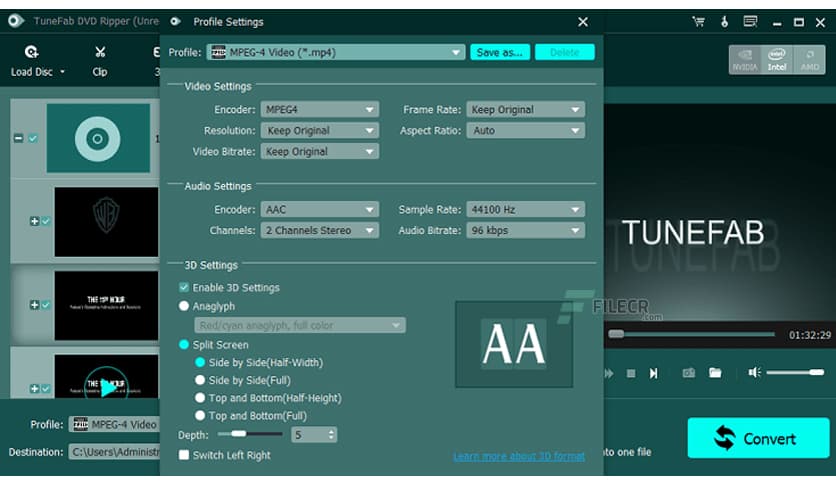The width and height of the screenshot is (836, 484).
Task: Check the Switch Left Right box
Action: [184, 455]
